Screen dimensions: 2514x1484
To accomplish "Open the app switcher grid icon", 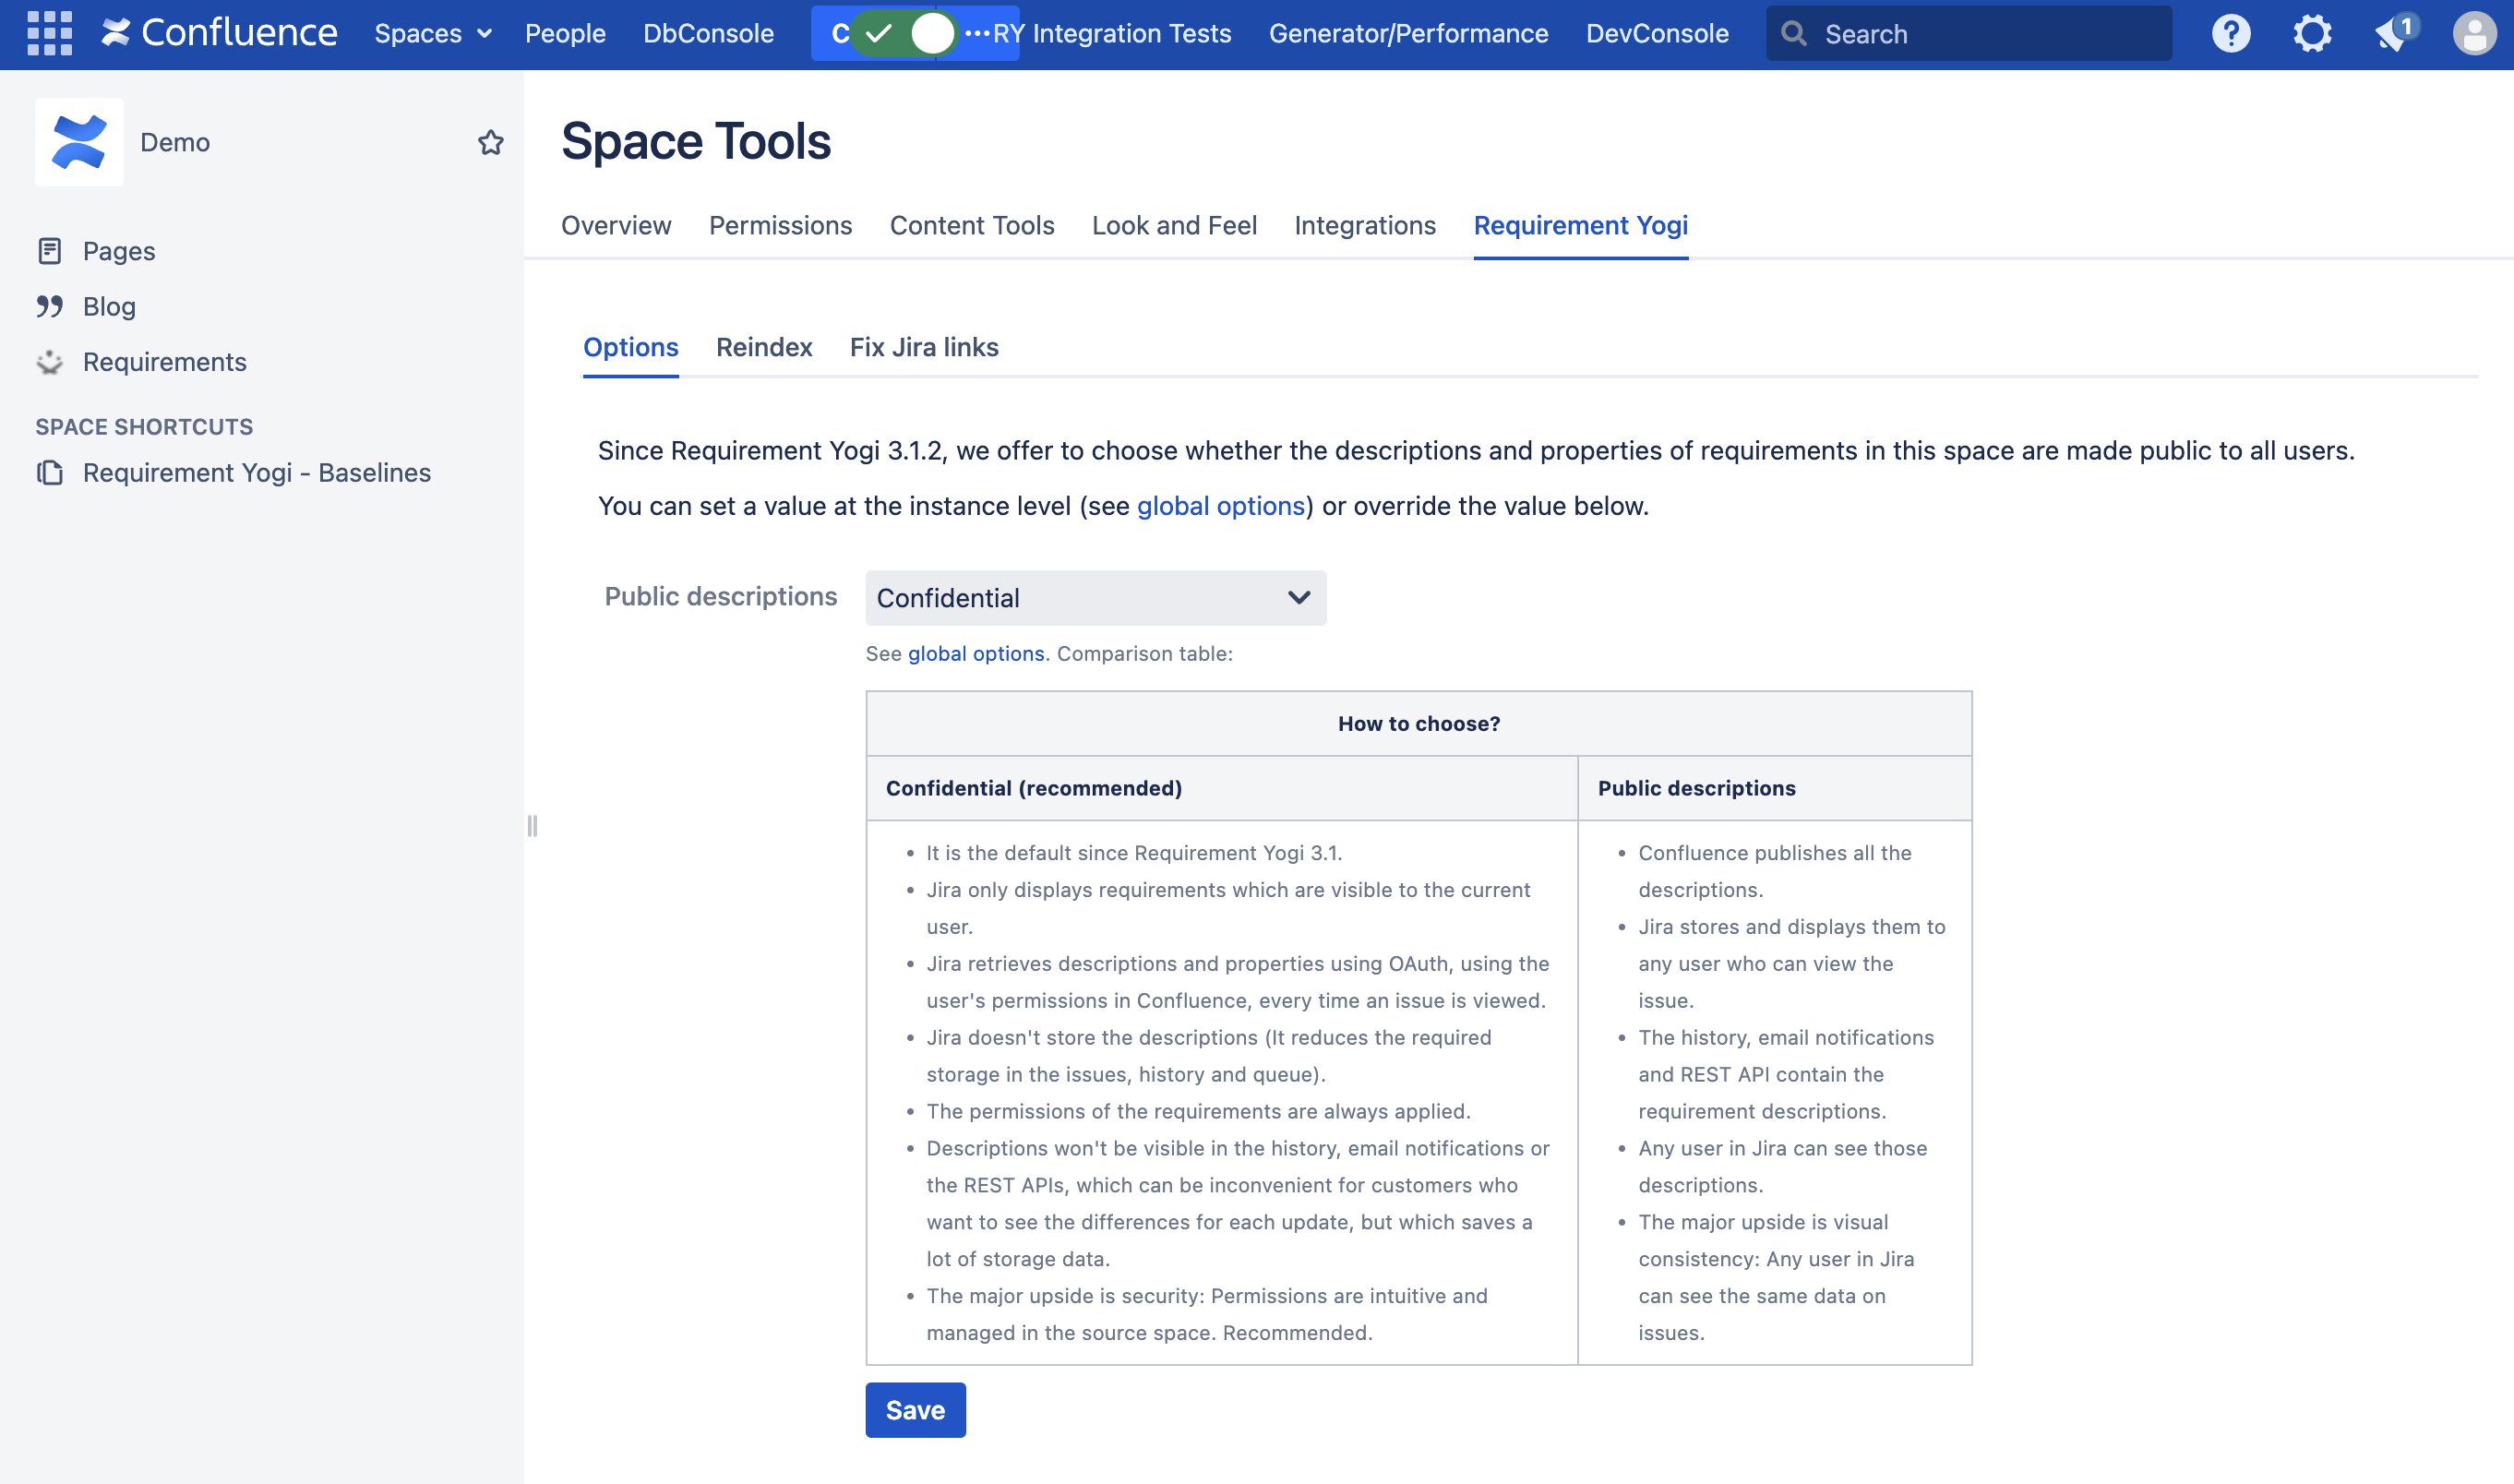I will [x=49, y=33].
